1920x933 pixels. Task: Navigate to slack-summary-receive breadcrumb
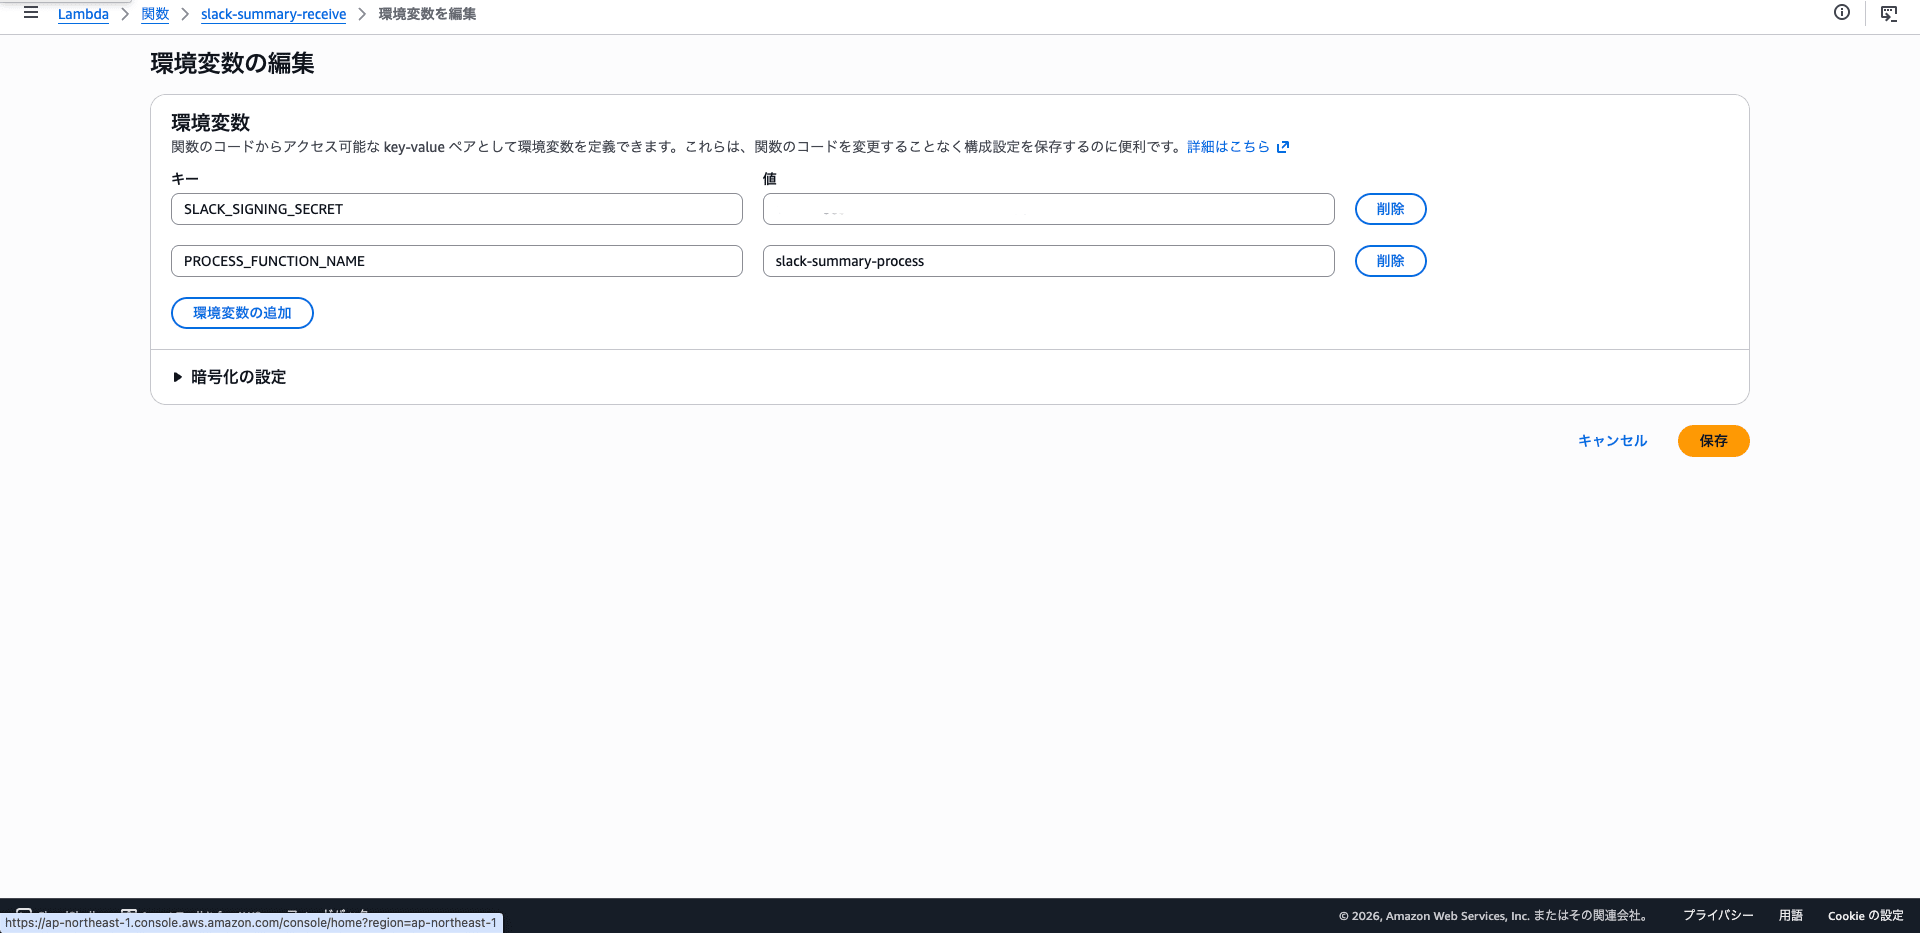(x=273, y=14)
